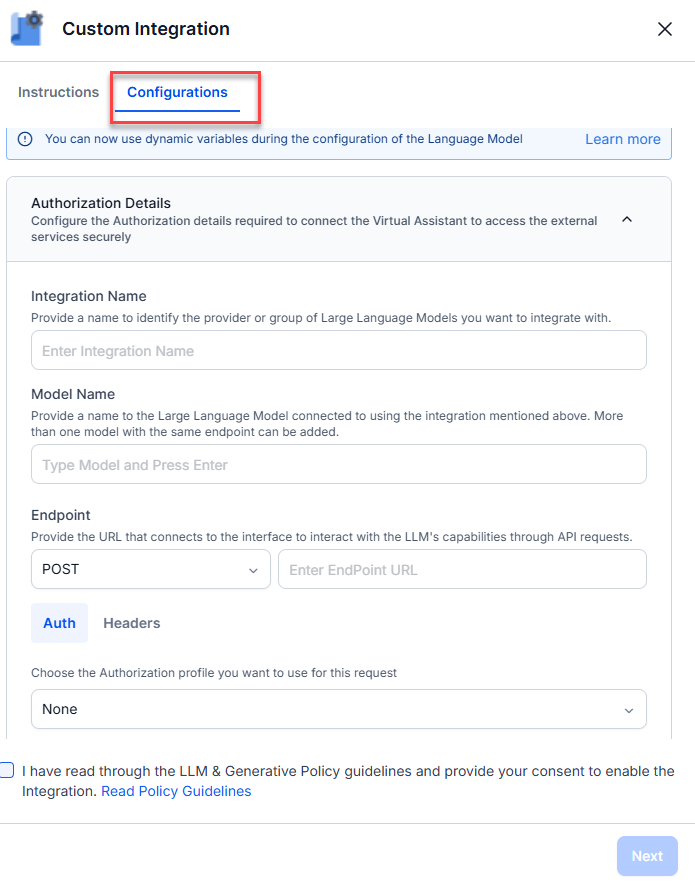The height and width of the screenshot is (882, 695).
Task: Open the POST method dropdown
Action: point(150,570)
